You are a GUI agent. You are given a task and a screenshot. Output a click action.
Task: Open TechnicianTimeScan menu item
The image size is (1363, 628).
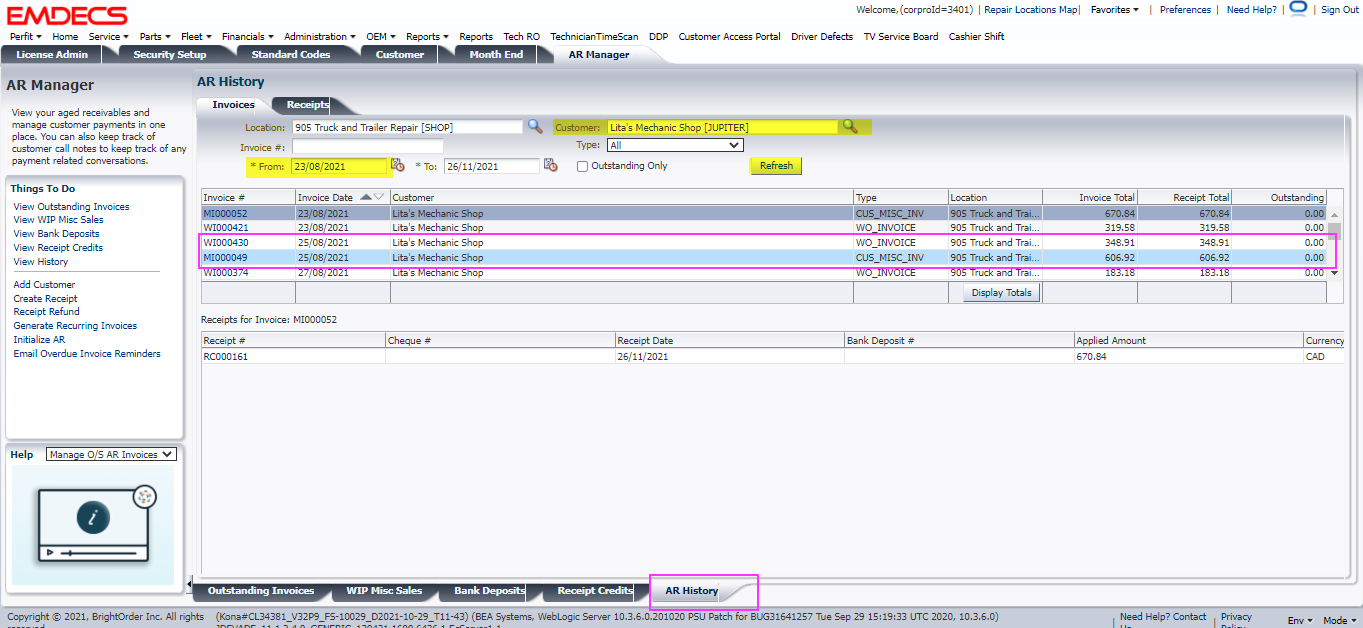pos(594,37)
